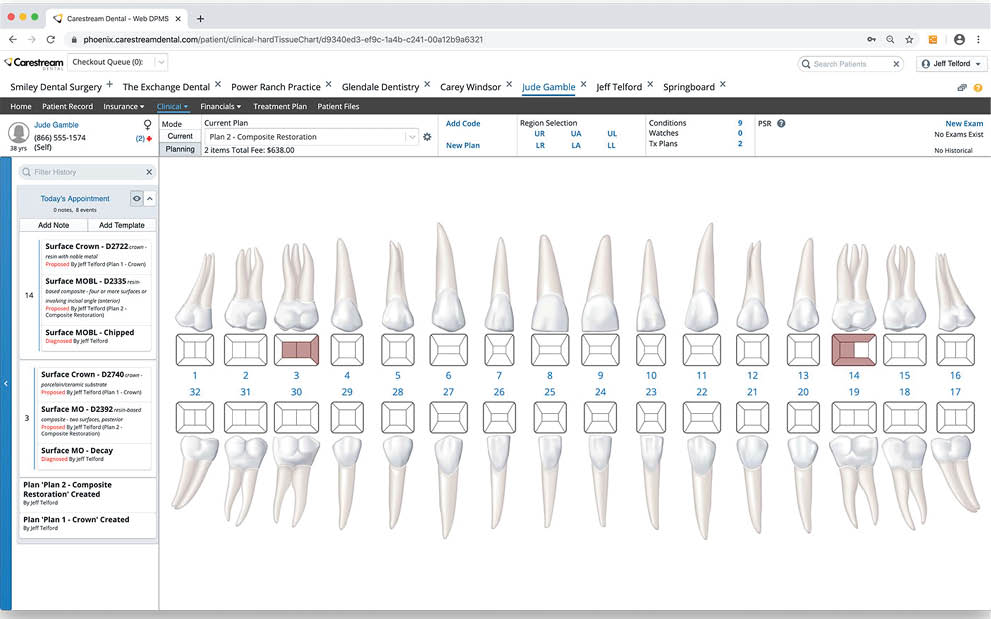Open plan settings gear icon
Image resolution: width=991 pixels, height=619 pixels.
427,137
